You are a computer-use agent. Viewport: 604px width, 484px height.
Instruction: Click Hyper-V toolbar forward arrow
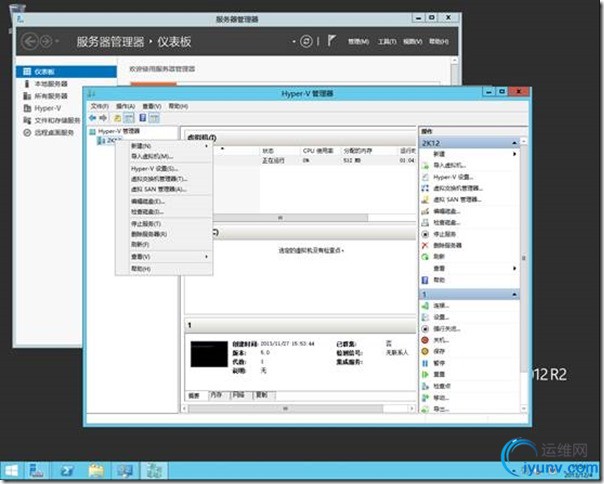click(x=103, y=118)
